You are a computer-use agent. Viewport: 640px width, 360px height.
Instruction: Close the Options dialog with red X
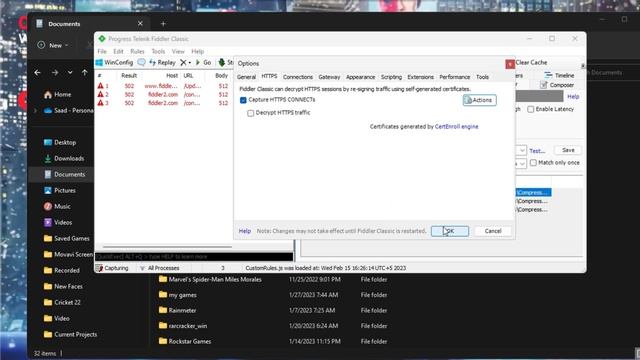coord(510,64)
